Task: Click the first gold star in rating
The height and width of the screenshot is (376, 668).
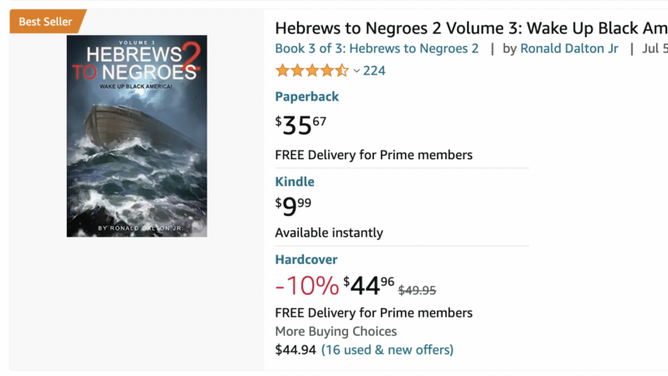Action: 282,70
